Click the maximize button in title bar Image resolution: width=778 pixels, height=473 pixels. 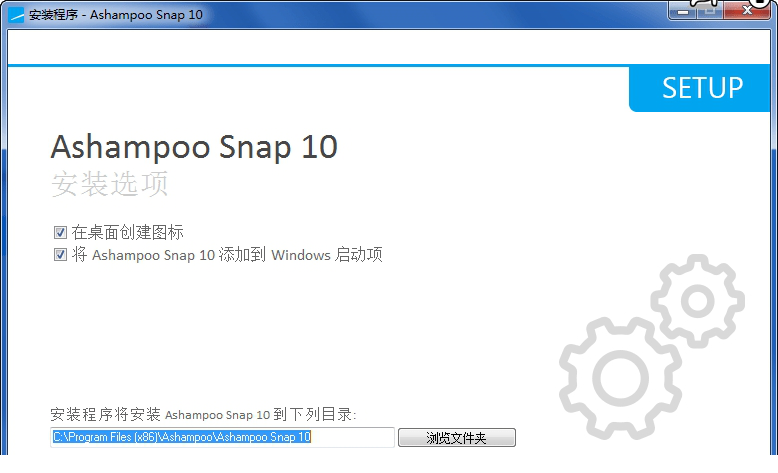(x=711, y=11)
